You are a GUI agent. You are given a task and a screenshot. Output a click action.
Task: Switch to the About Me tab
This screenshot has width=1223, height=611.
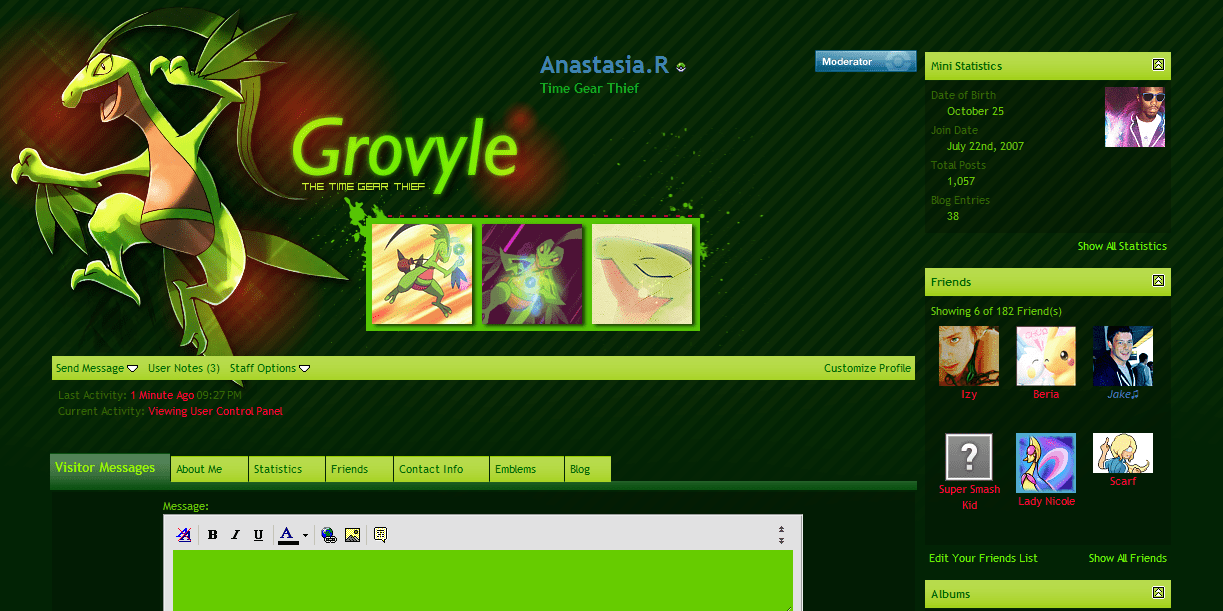tap(210, 469)
